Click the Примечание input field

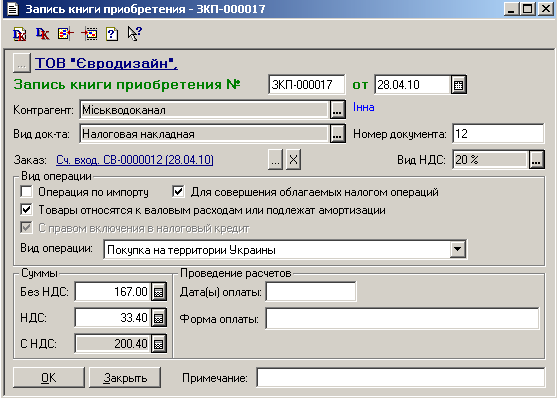click(x=401, y=377)
